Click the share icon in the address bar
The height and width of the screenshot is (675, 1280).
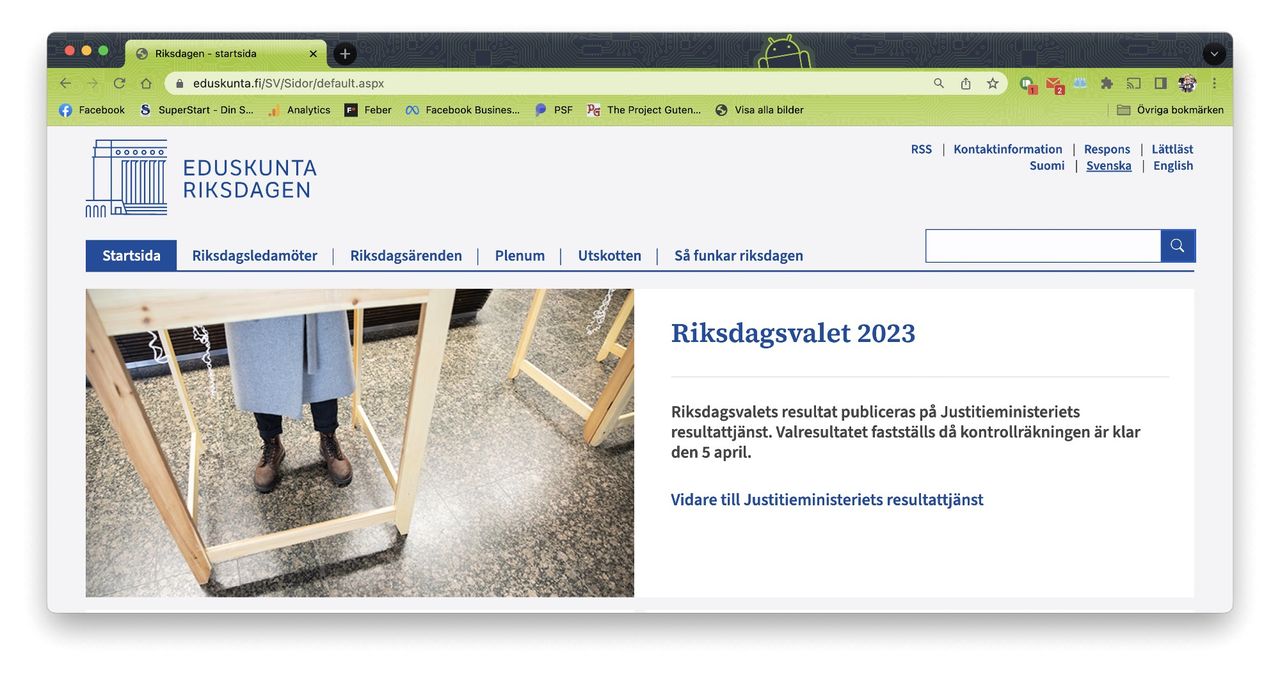tap(965, 83)
